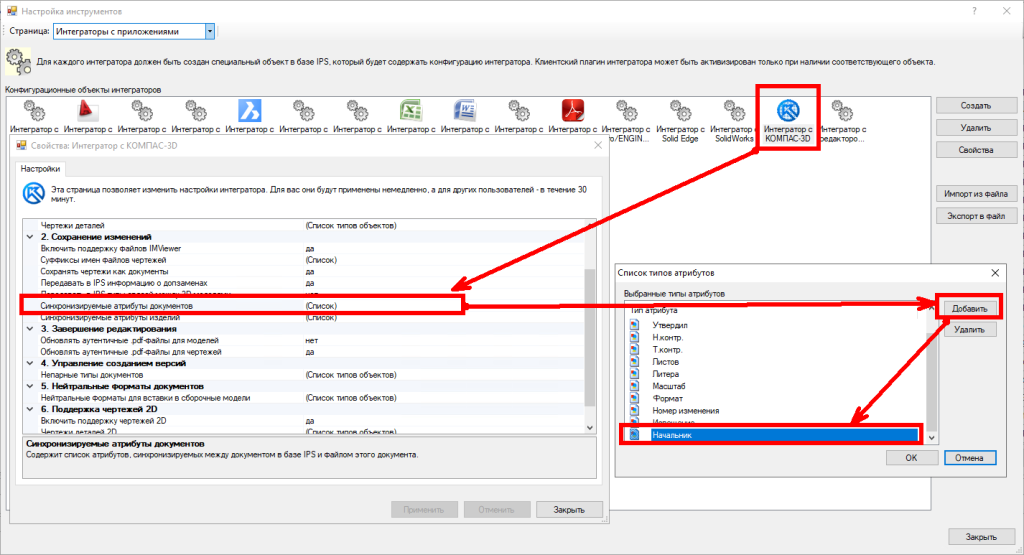Select the Excel integrator icon
The image size is (1024, 555).
pyautogui.click(x=411, y=110)
